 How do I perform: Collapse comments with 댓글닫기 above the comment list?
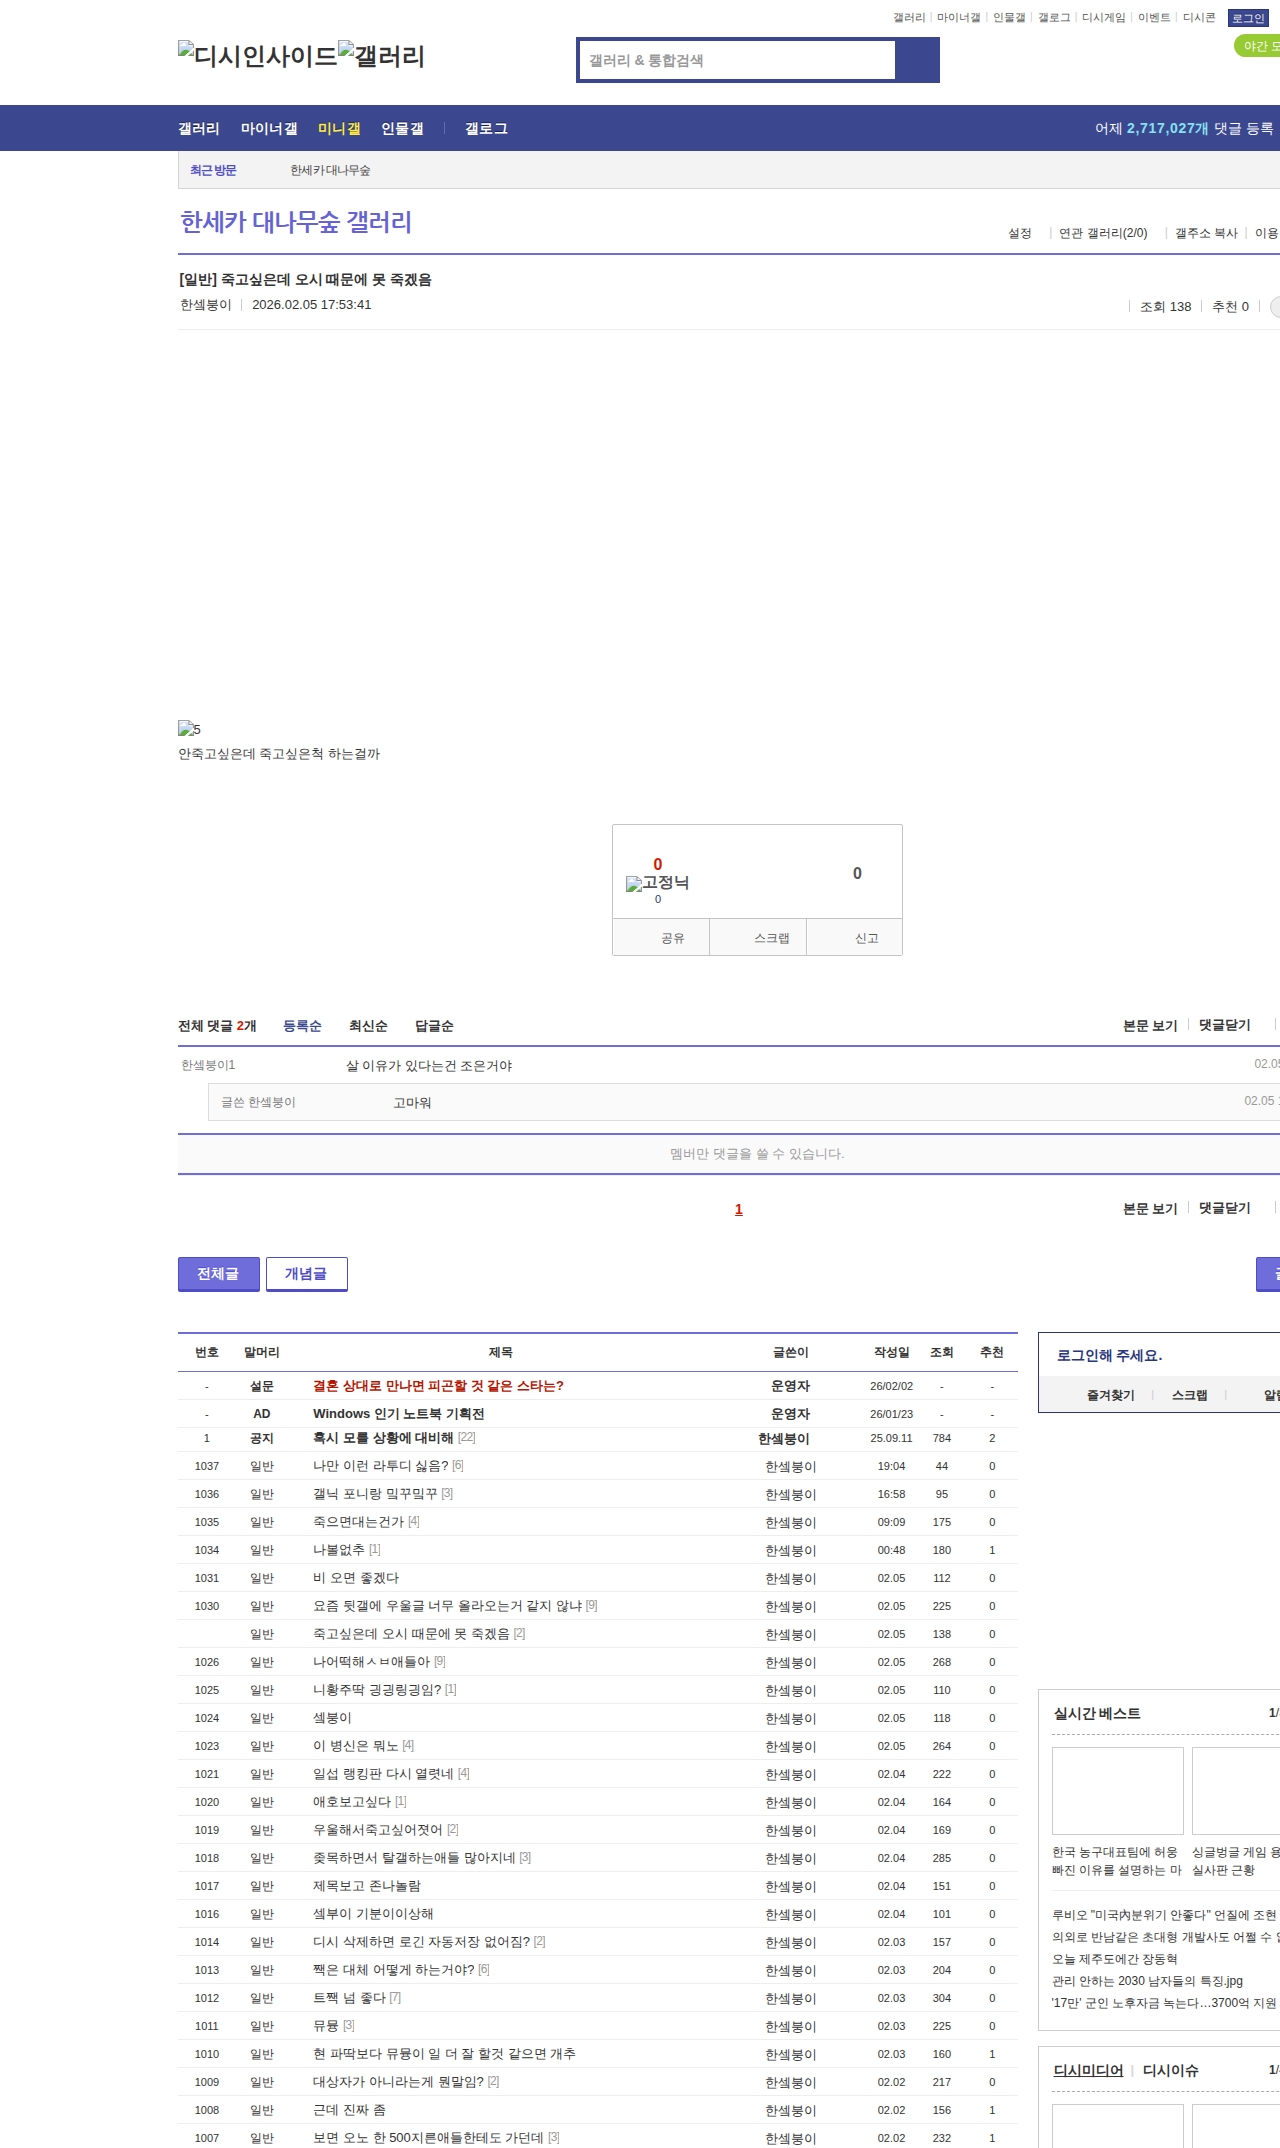click(x=1224, y=1025)
